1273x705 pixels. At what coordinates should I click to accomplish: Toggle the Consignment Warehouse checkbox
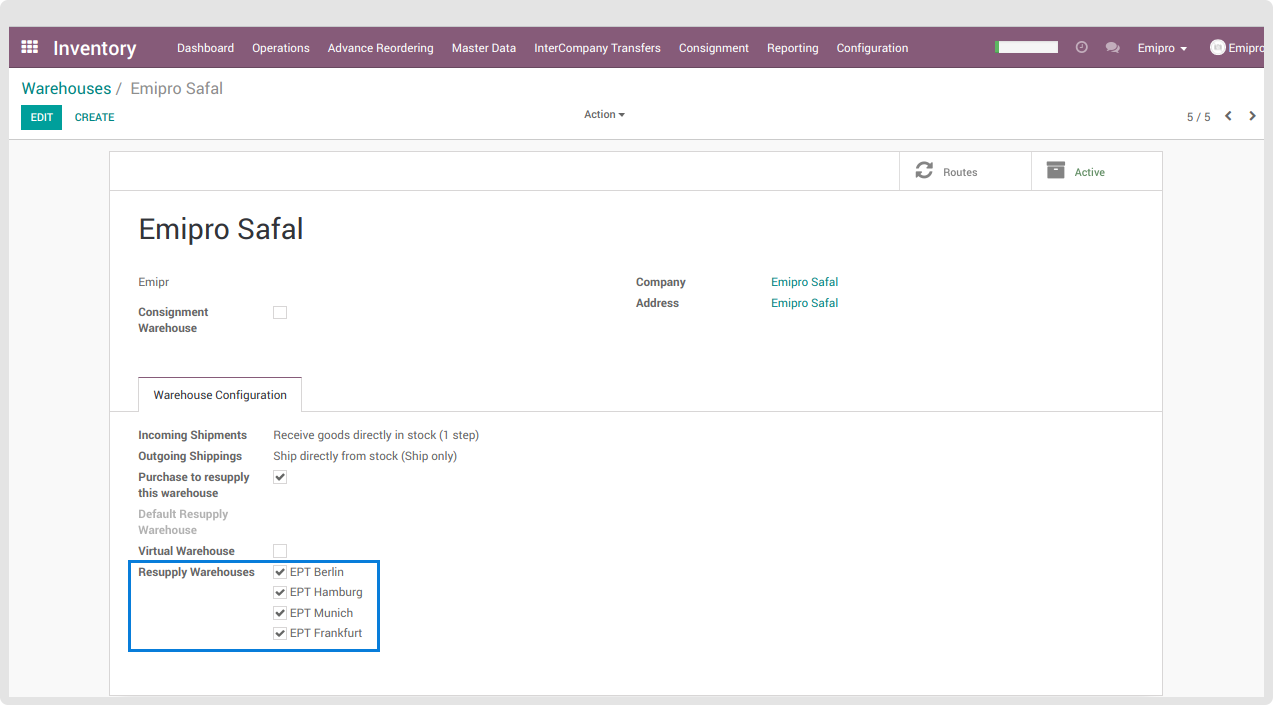(x=280, y=313)
